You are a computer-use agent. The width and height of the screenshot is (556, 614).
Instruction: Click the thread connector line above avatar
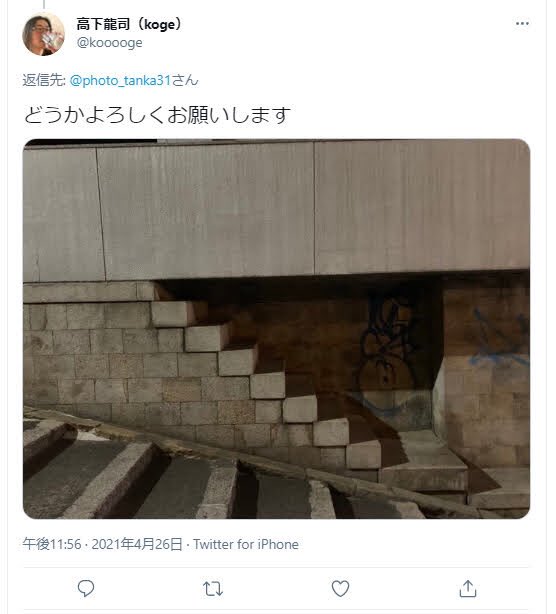point(43,4)
